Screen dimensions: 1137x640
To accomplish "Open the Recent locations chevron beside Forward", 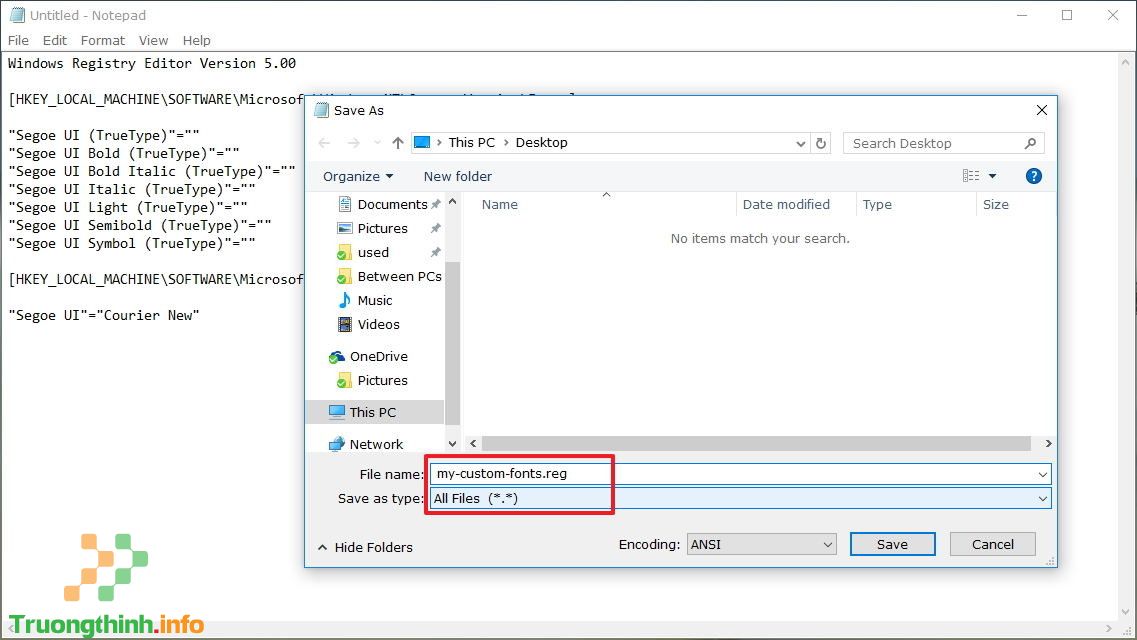I will tap(377, 143).
